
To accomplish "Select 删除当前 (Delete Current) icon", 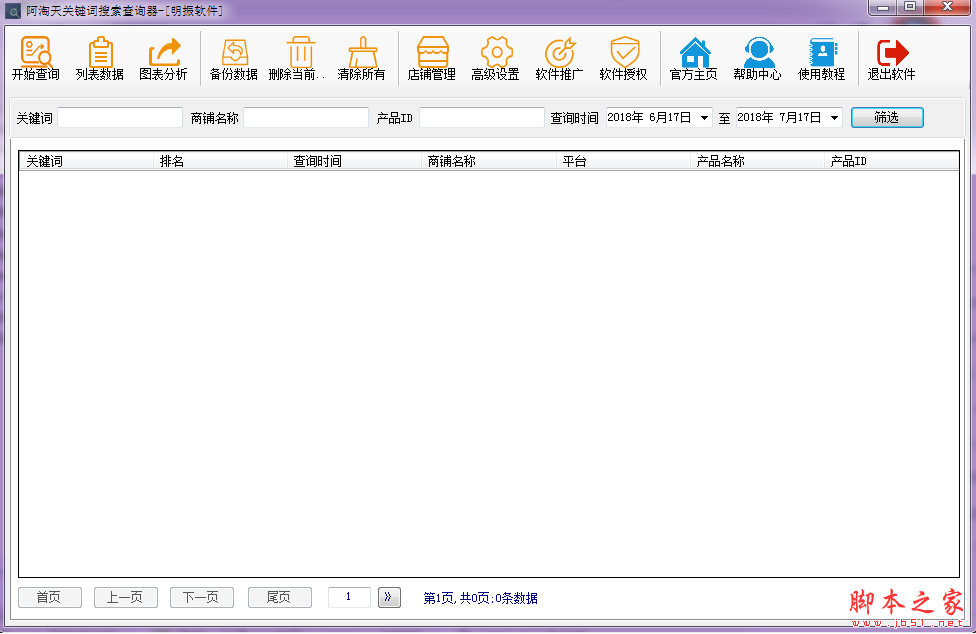I will (x=299, y=58).
